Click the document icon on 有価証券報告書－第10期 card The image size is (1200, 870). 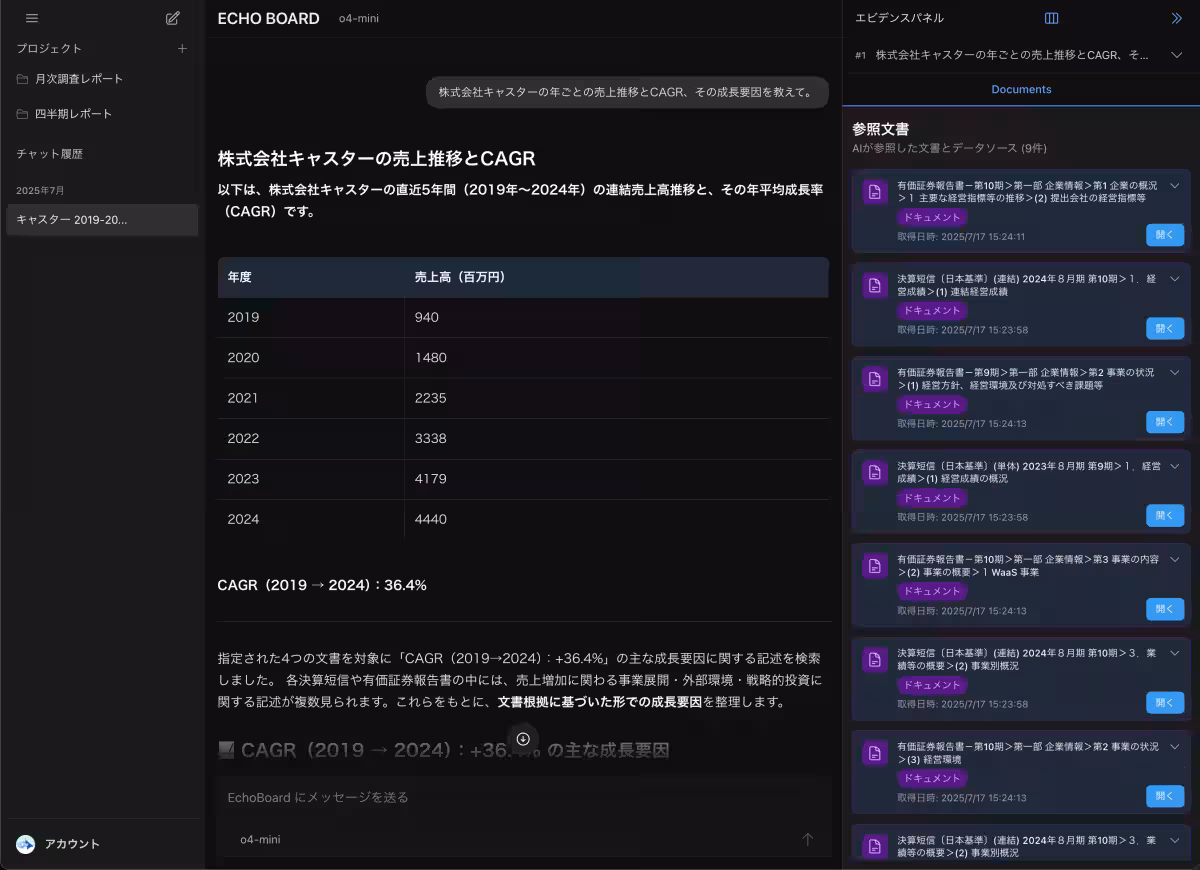873,189
